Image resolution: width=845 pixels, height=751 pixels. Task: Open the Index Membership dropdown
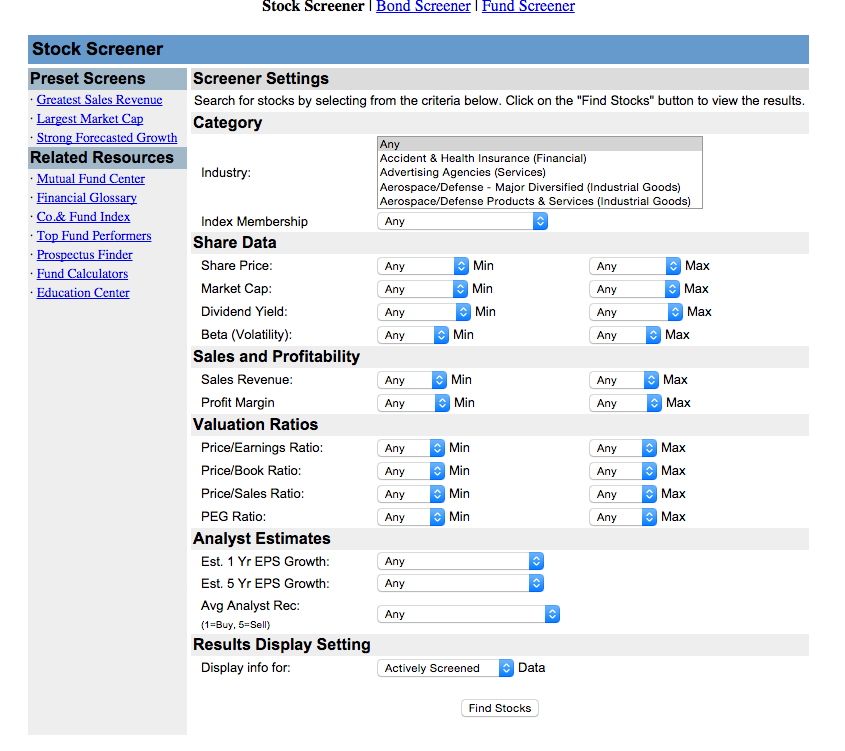coord(462,221)
